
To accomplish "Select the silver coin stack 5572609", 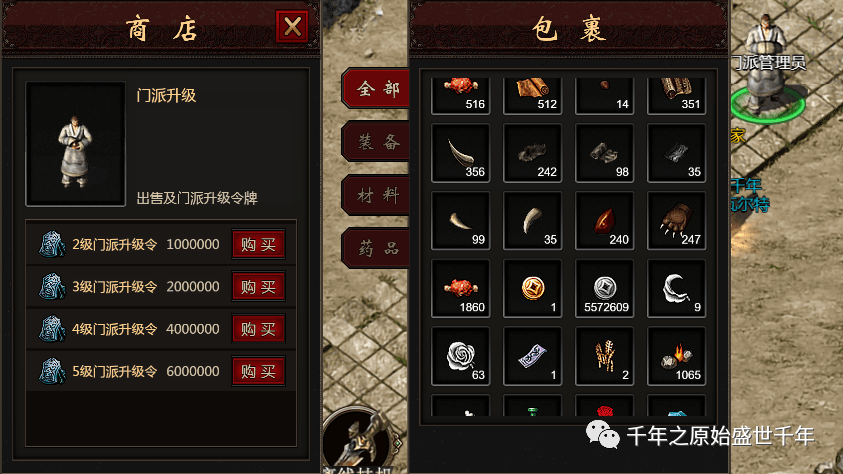I will [605, 288].
